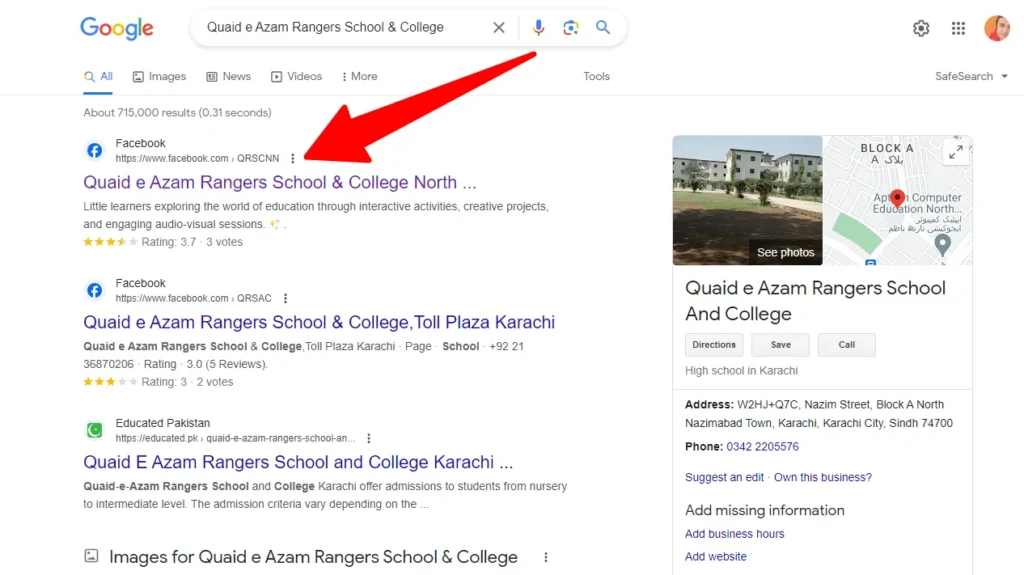
Task: Click the Facebook favicon of QRSCNN result
Action: point(95,150)
